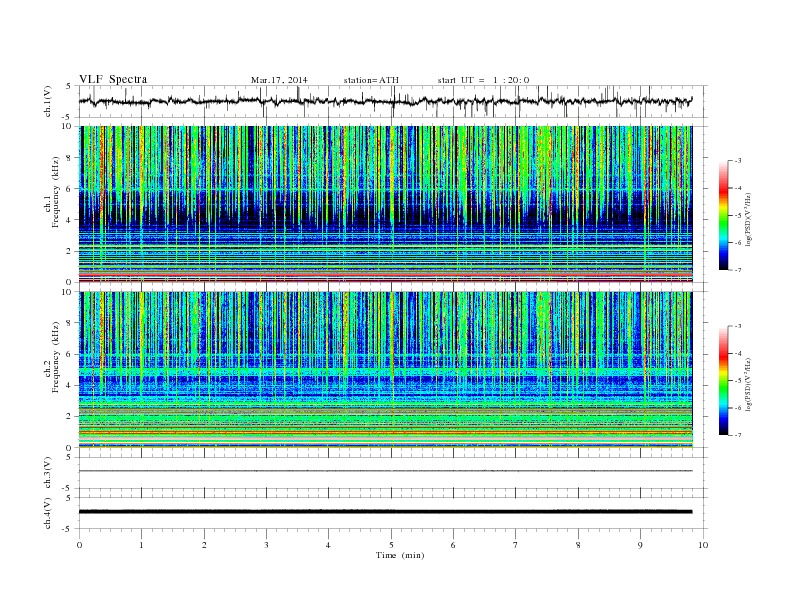Click the "VLF Spectra" title text
Image resolution: width=792 pixels, height=612 pixels.
(x=113, y=79)
